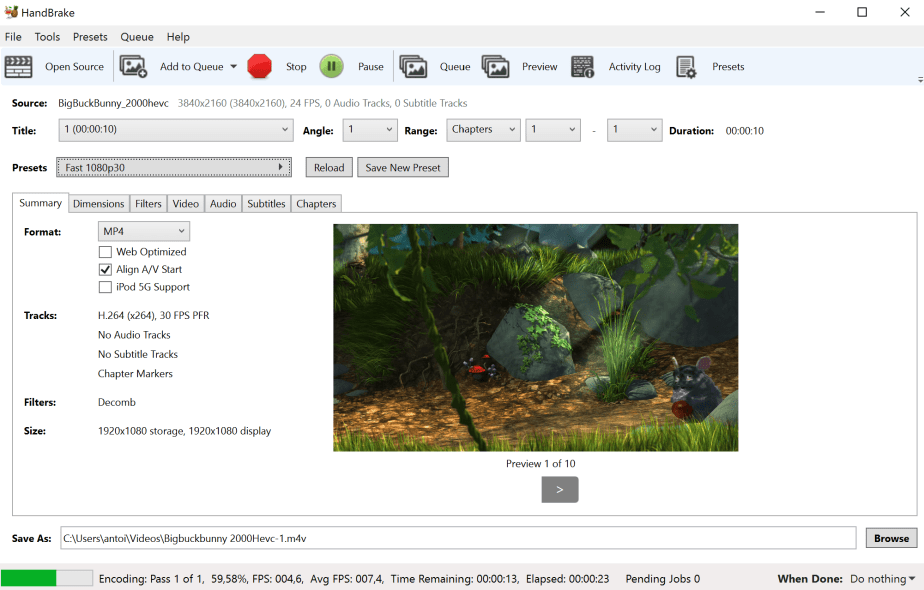Open the Activity Log icon

click(583, 67)
